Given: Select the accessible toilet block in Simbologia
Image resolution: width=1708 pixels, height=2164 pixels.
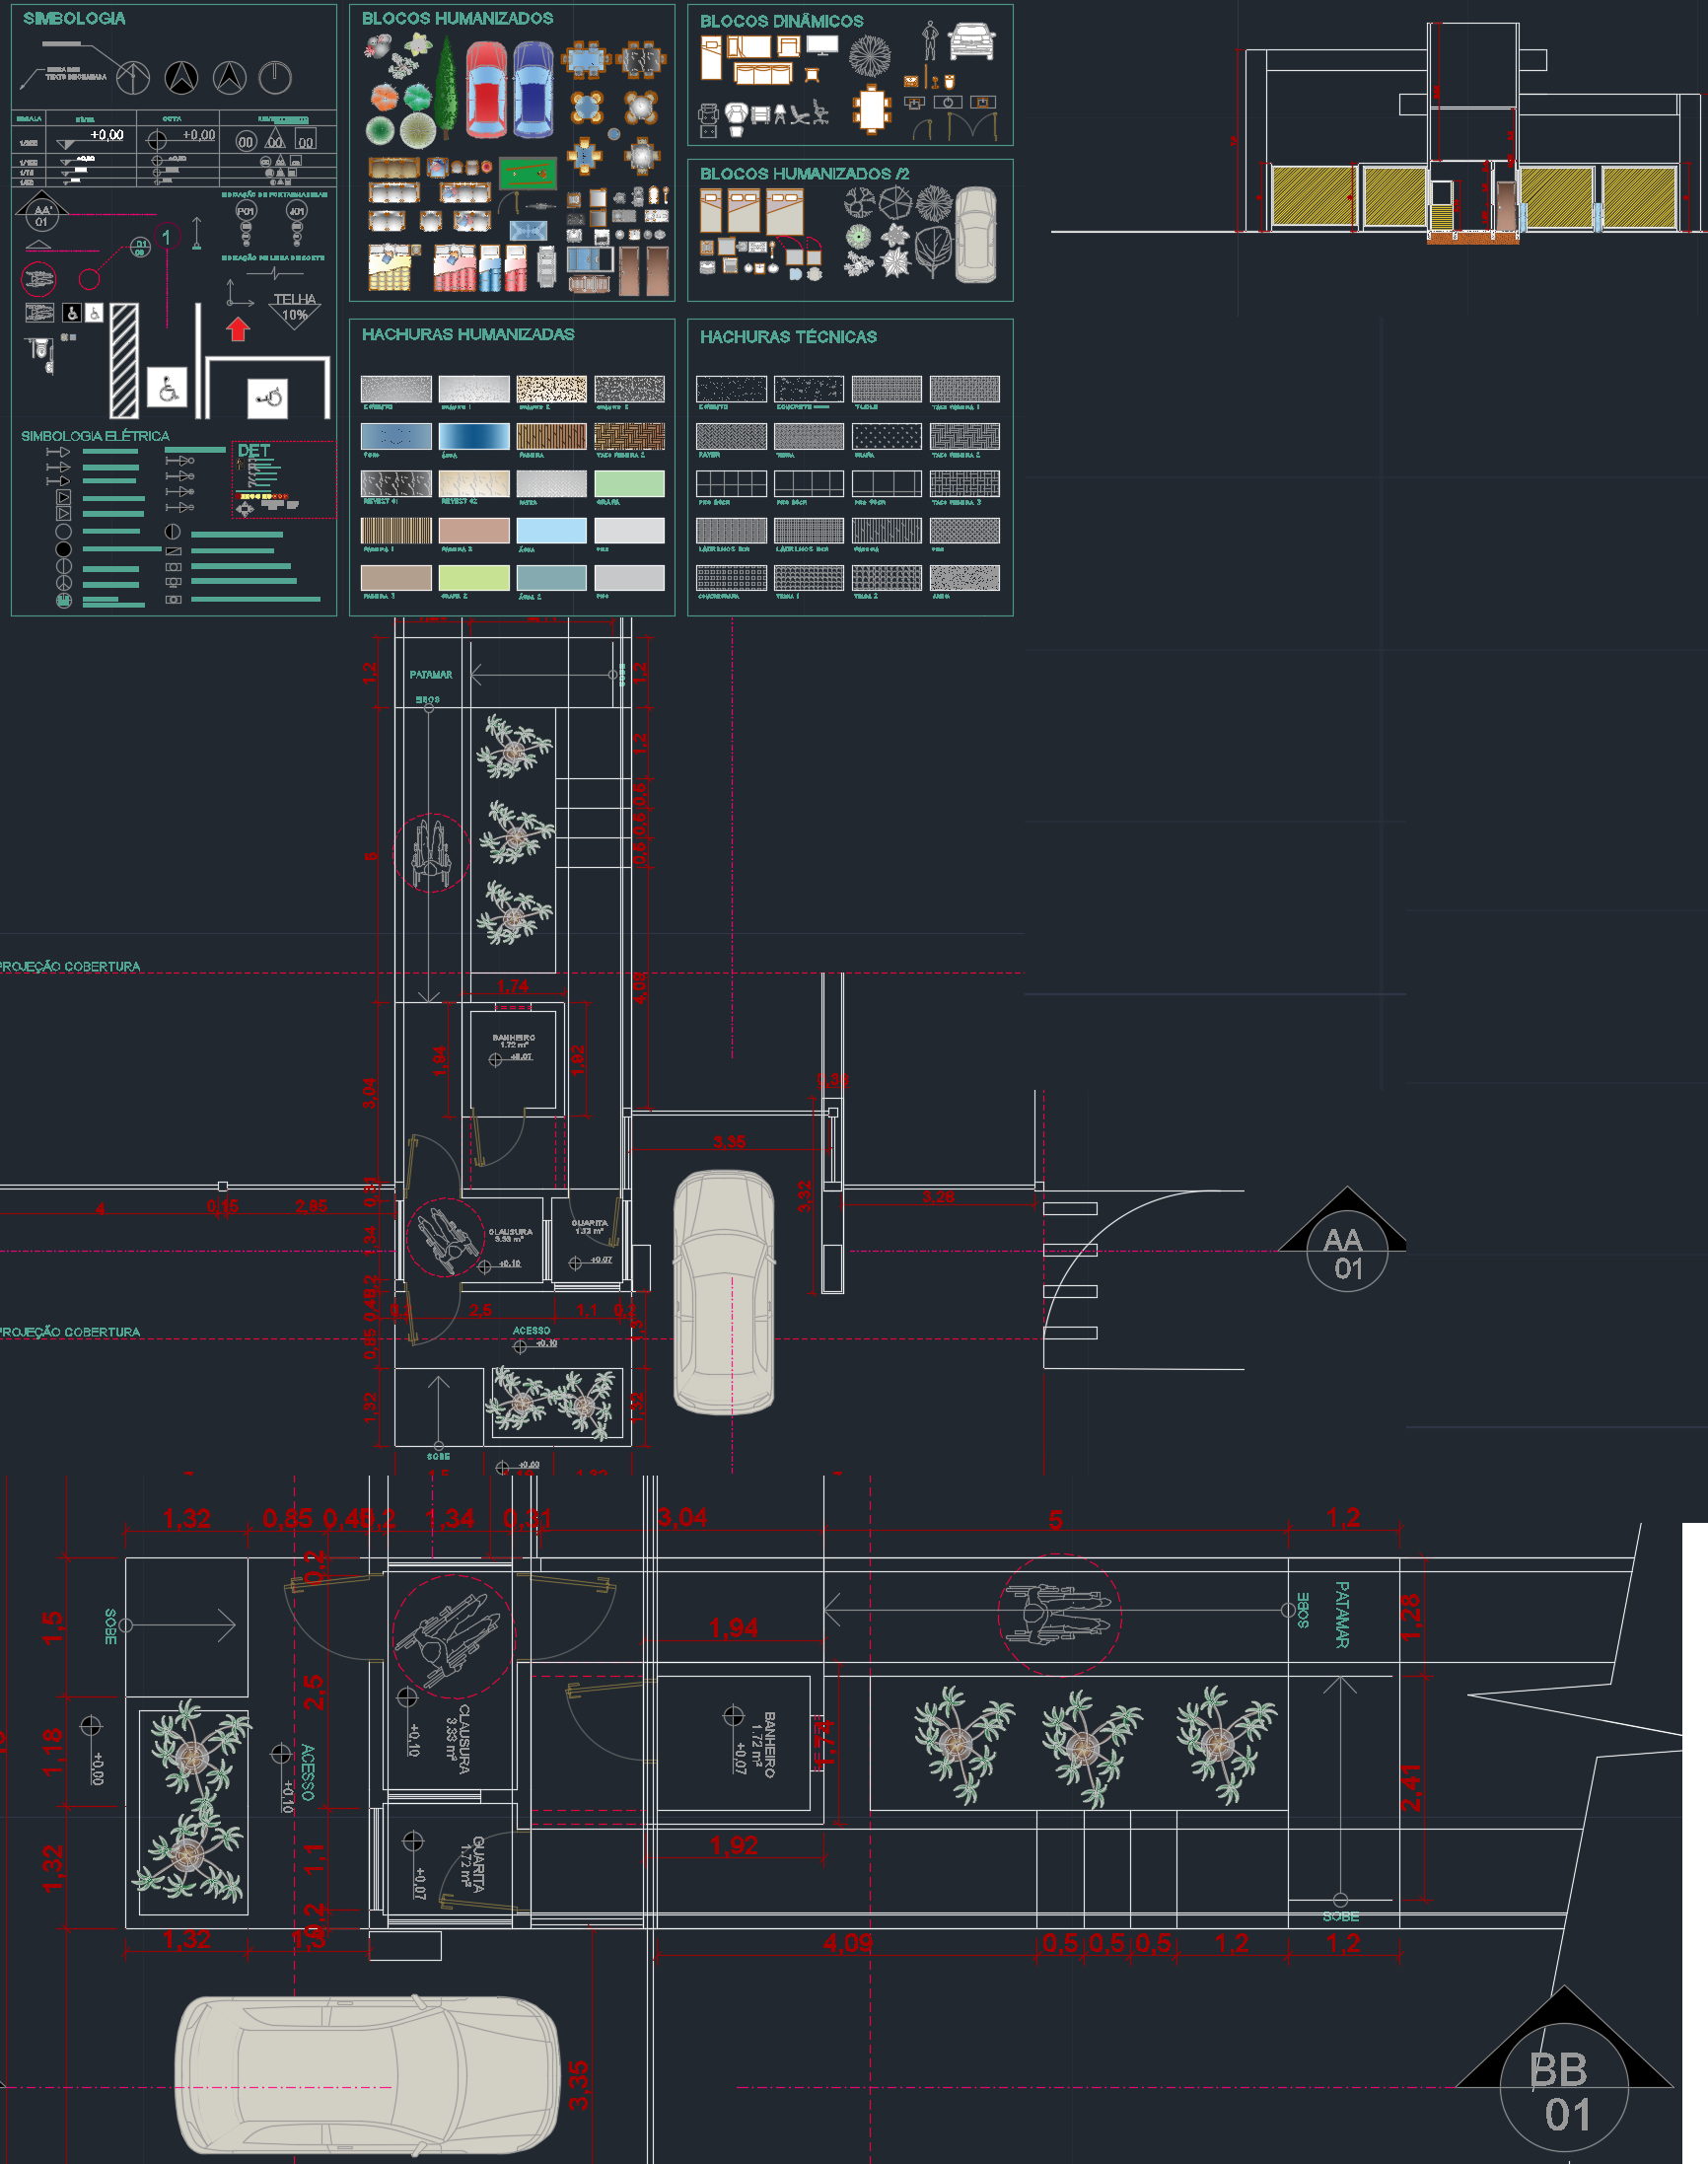Looking at the screenshot, I should [x=40, y=354].
